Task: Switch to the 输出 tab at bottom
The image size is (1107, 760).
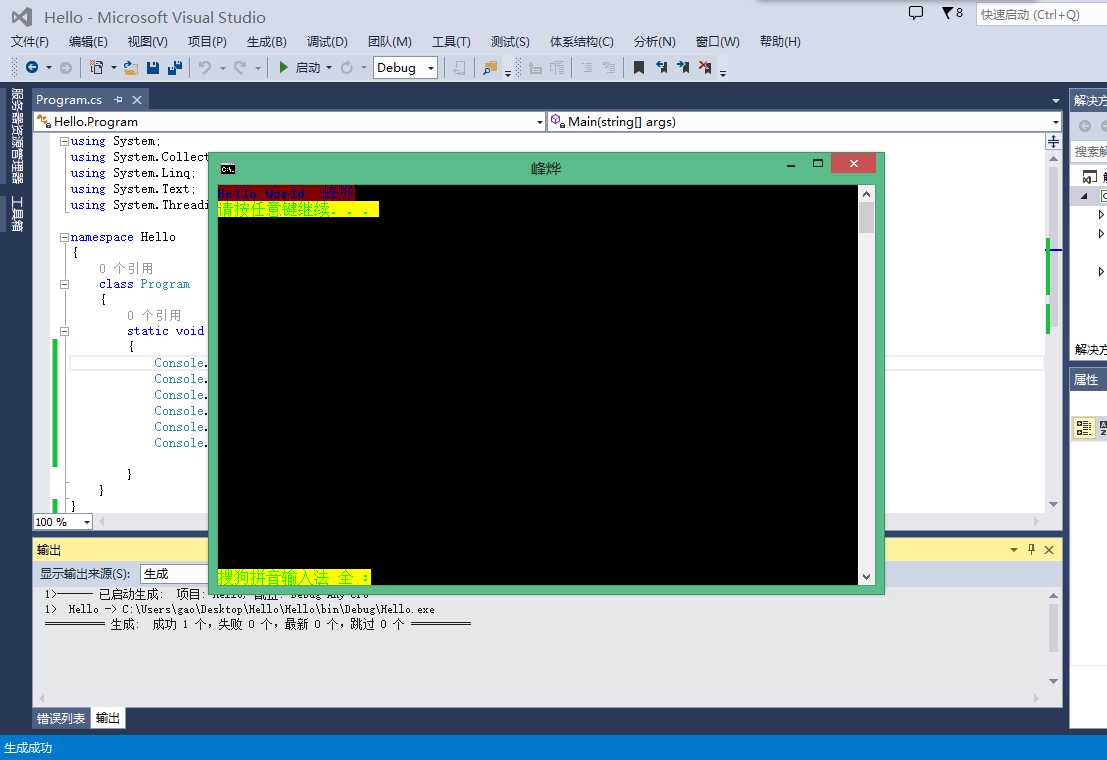Action: (x=107, y=718)
